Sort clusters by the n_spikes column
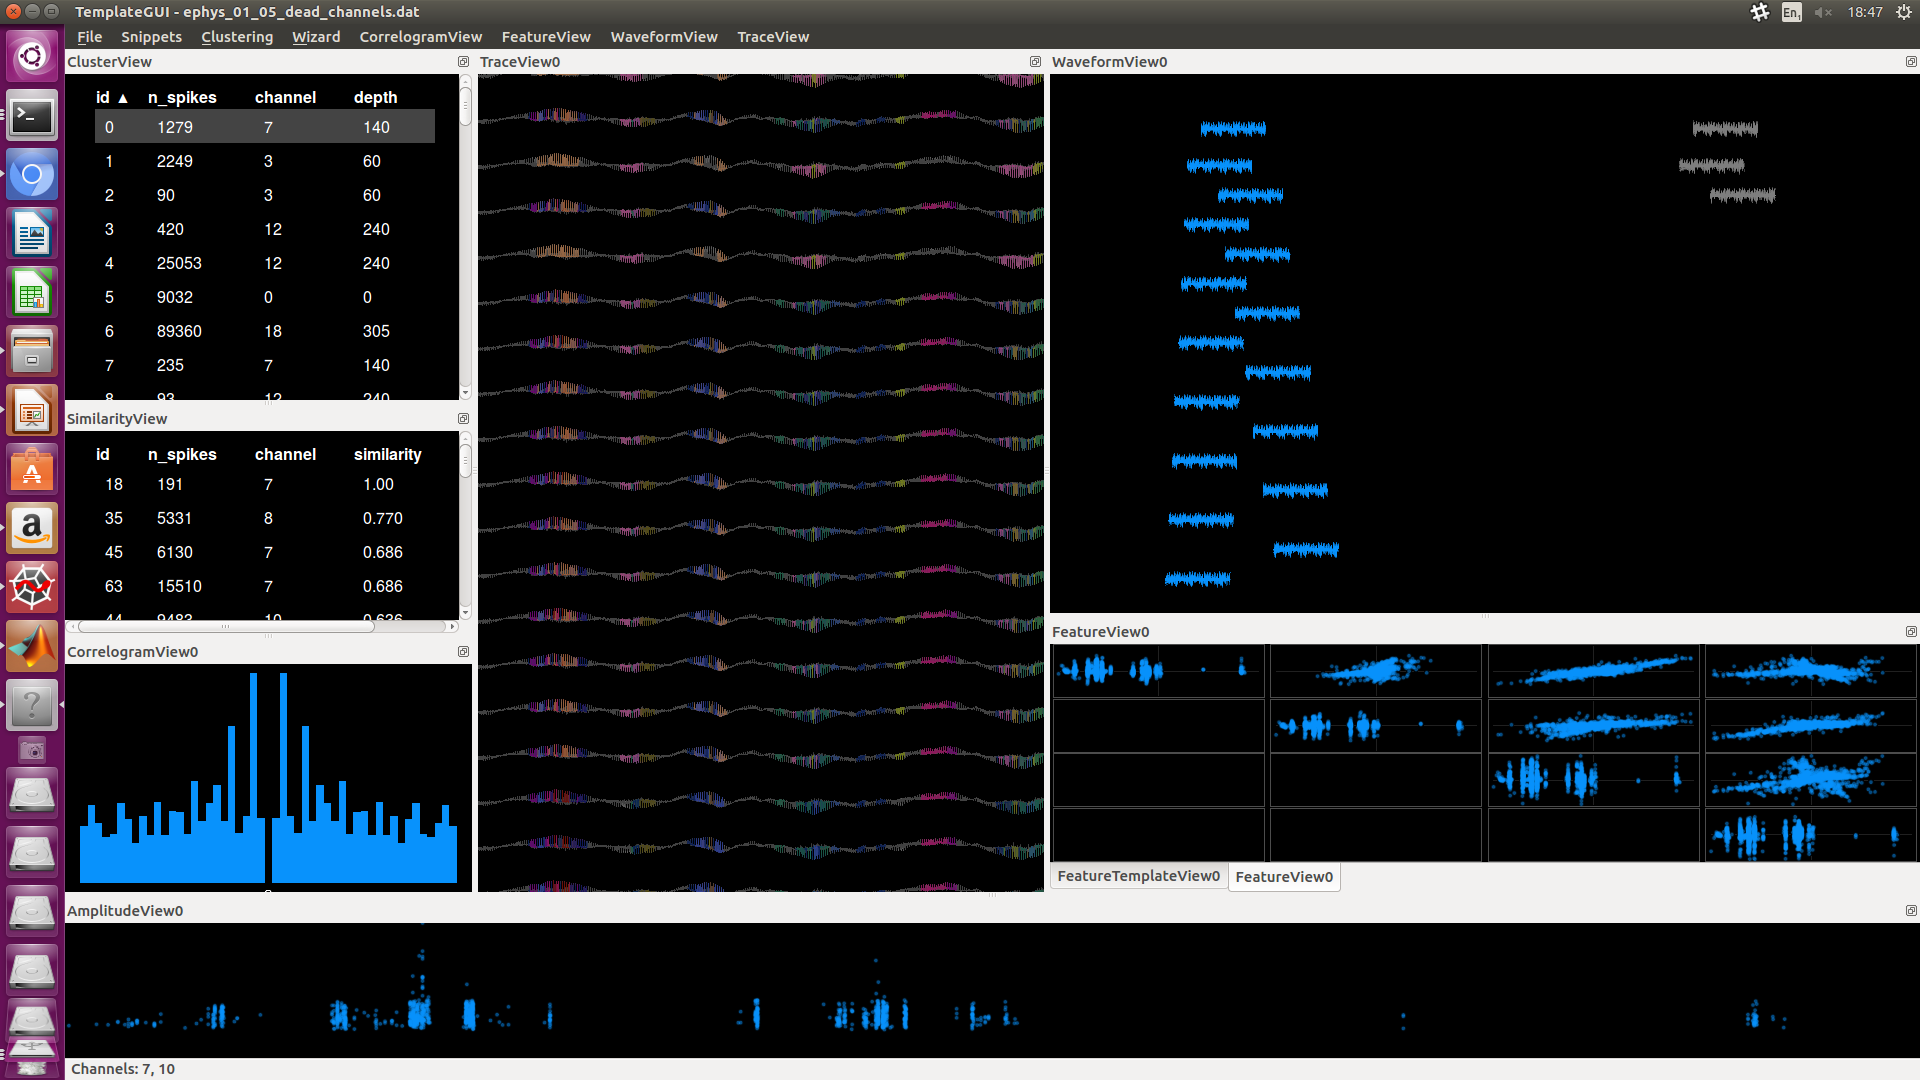 [182, 97]
